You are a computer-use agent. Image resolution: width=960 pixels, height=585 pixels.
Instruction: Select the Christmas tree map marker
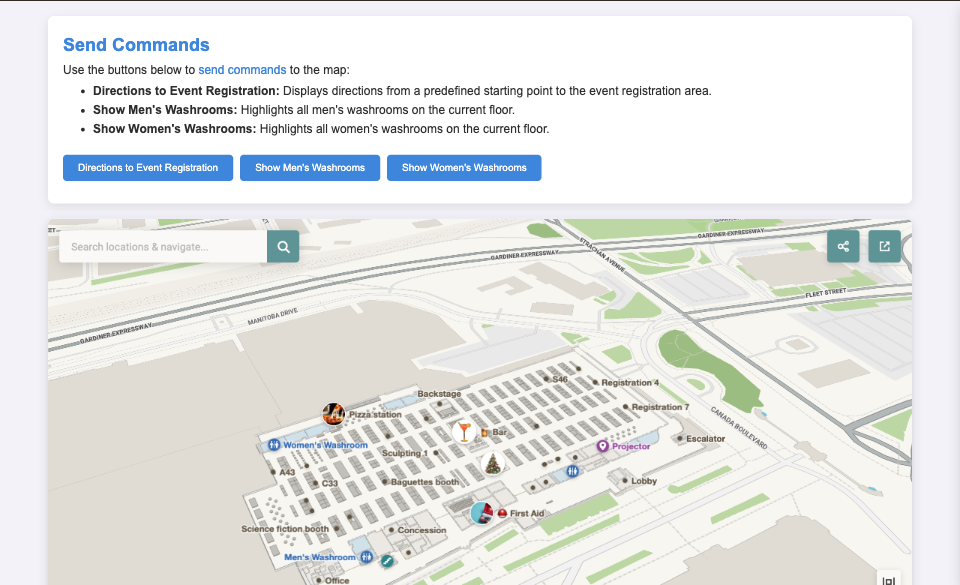coord(492,464)
